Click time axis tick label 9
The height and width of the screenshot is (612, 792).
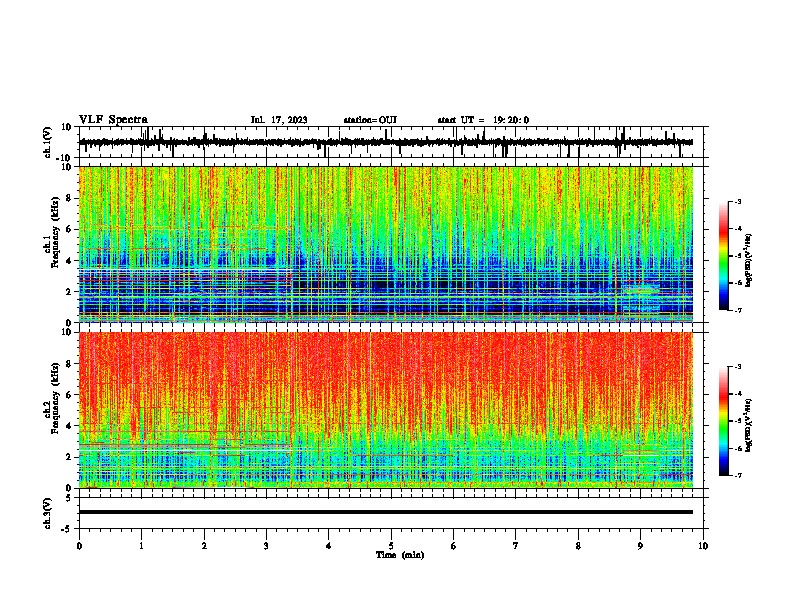coord(640,546)
